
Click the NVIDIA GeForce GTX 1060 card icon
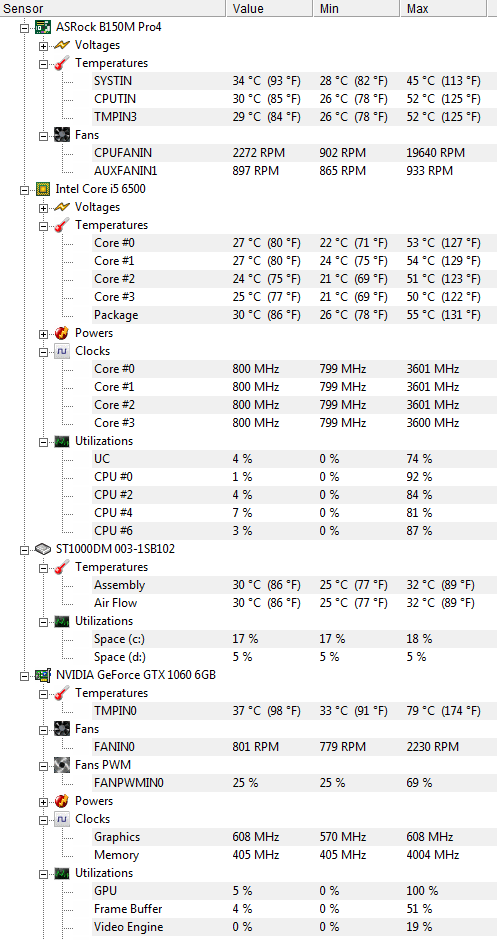(42, 674)
